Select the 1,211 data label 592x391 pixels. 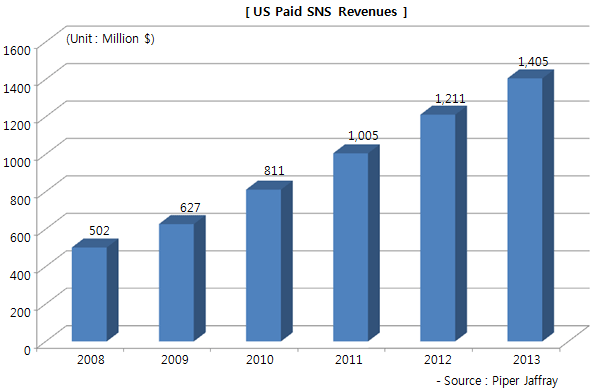450,99
